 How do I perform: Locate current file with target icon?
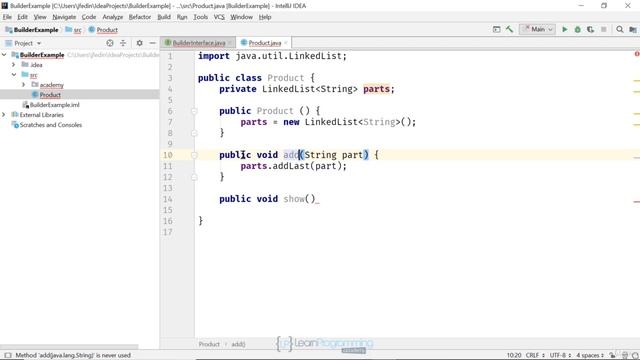pyautogui.click(x=110, y=43)
